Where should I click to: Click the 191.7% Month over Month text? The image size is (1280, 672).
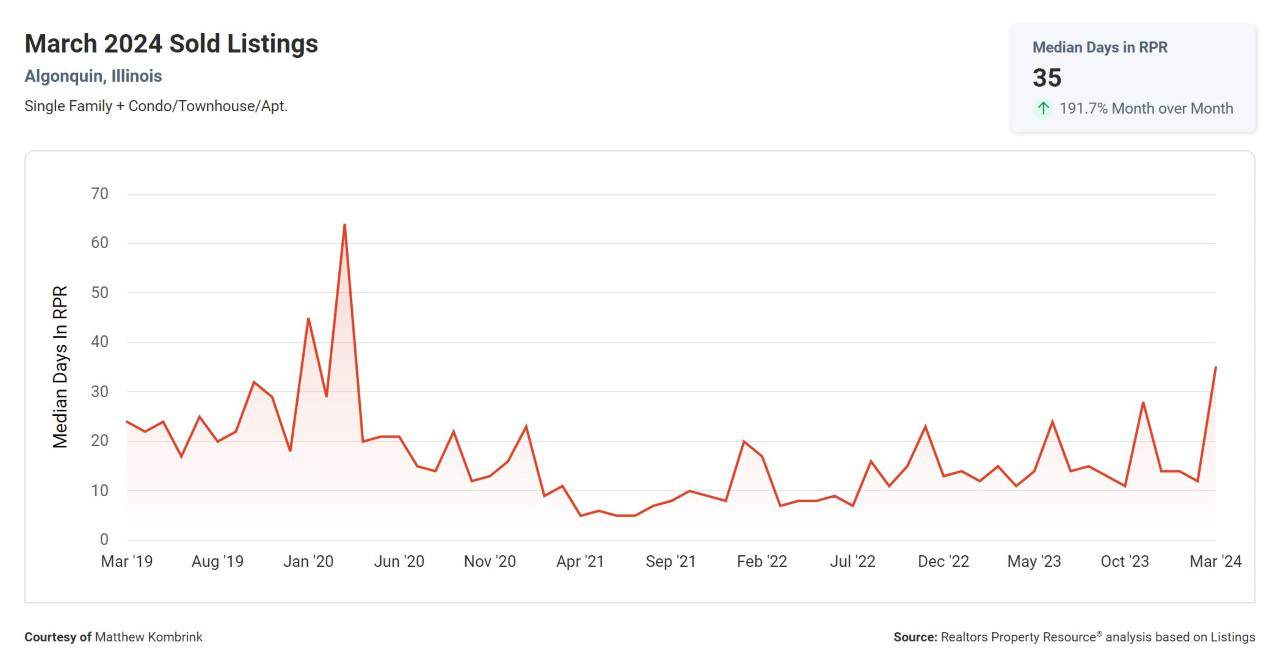pos(1146,108)
